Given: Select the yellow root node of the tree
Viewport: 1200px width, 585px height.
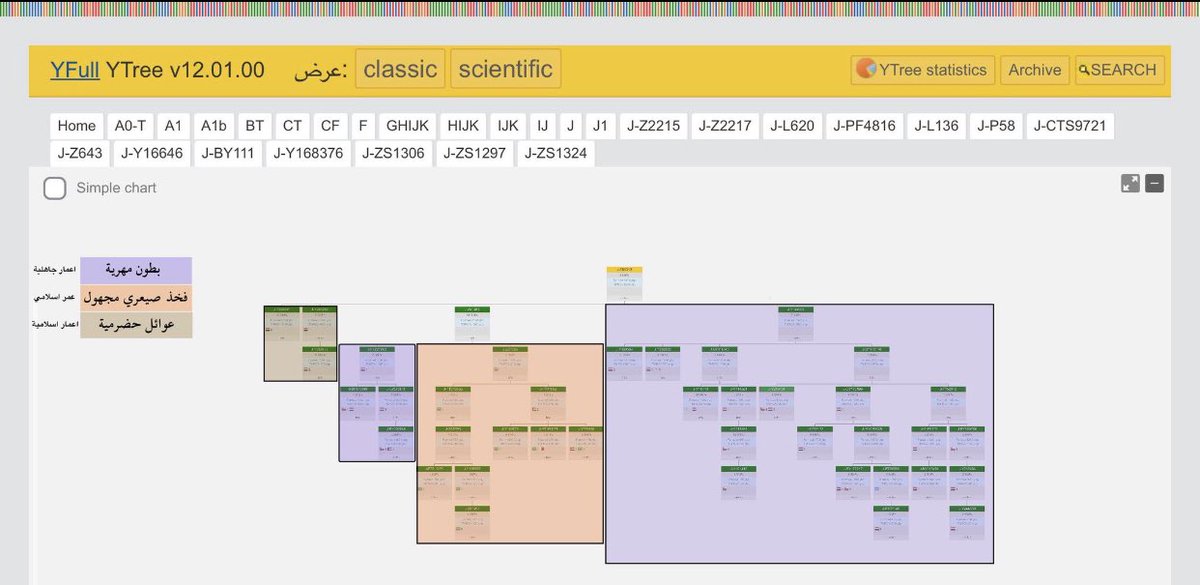Looking at the screenshot, I should [x=624, y=283].
